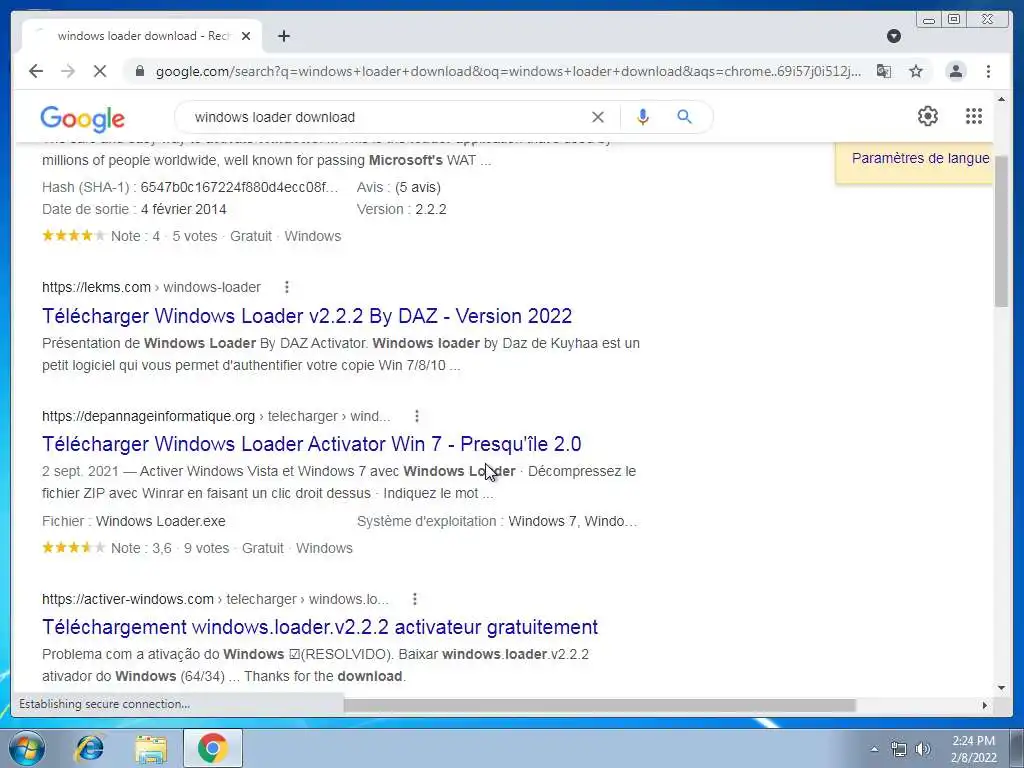Start voice search with the microphone
Viewport: 1024px width, 768px height.
[643, 117]
